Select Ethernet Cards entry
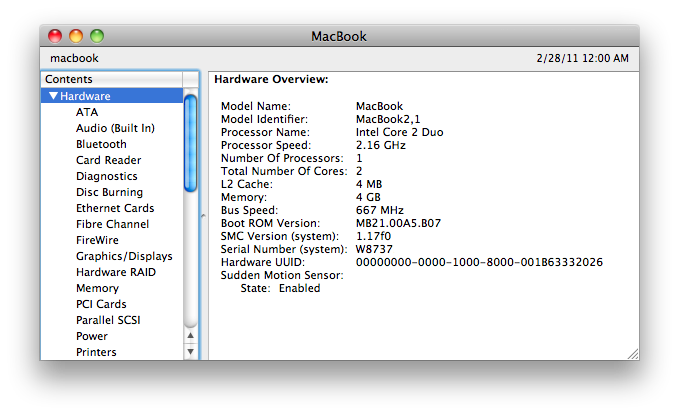The height and width of the screenshot is (415, 679). coord(115,208)
